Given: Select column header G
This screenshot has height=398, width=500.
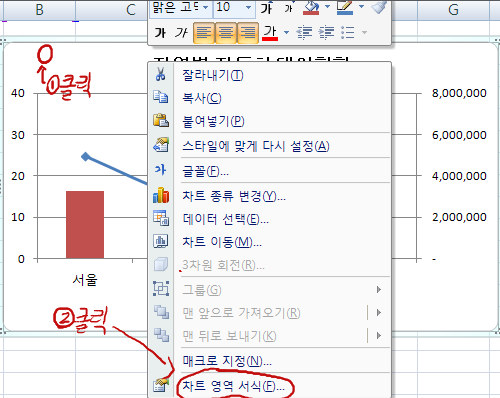Looking at the screenshot, I should [453, 10].
